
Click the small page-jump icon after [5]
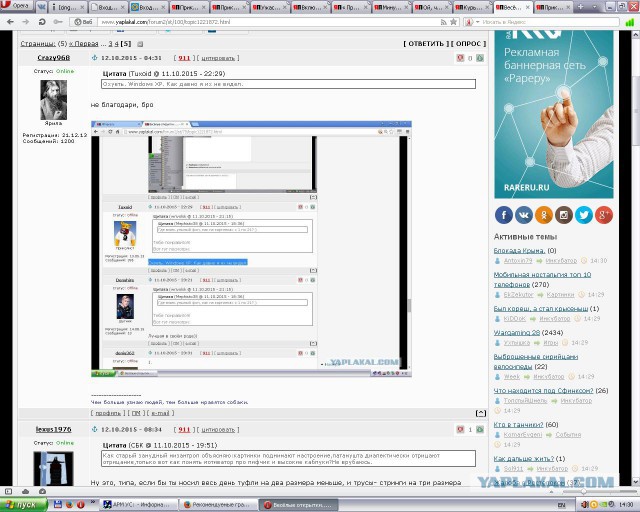[140, 44]
